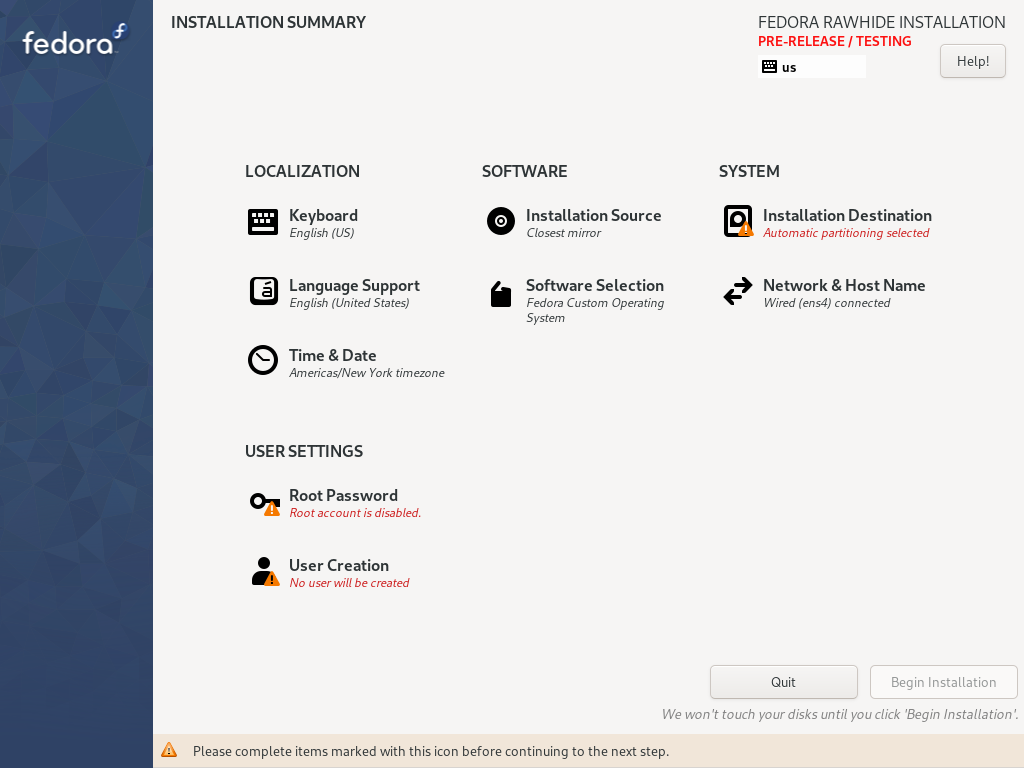Click 'Automatic partitioning selected' status text

tap(846, 233)
